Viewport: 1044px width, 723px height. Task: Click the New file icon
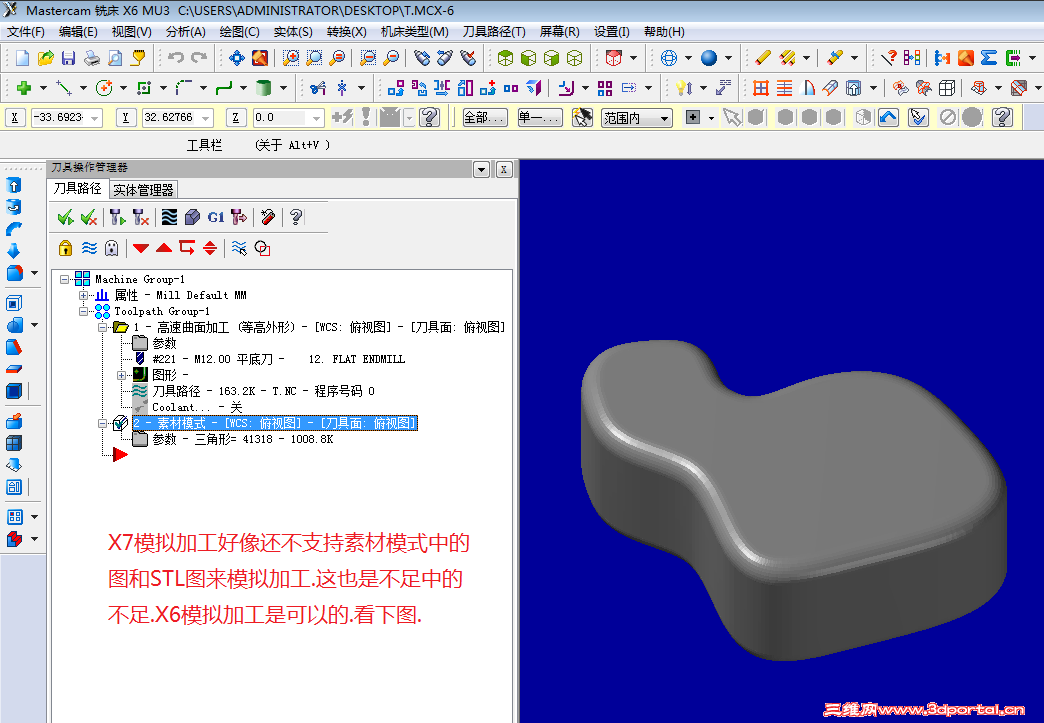[x=22, y=58]
